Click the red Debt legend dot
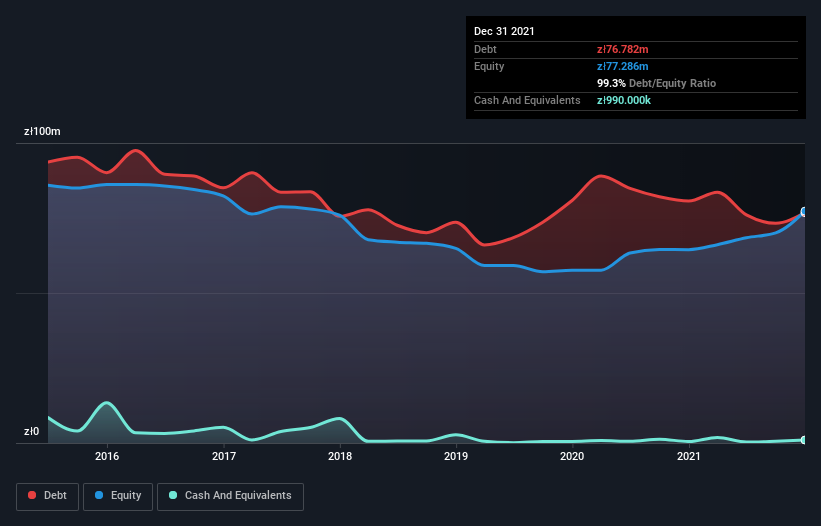821x526 pixels. click(32, 495)
